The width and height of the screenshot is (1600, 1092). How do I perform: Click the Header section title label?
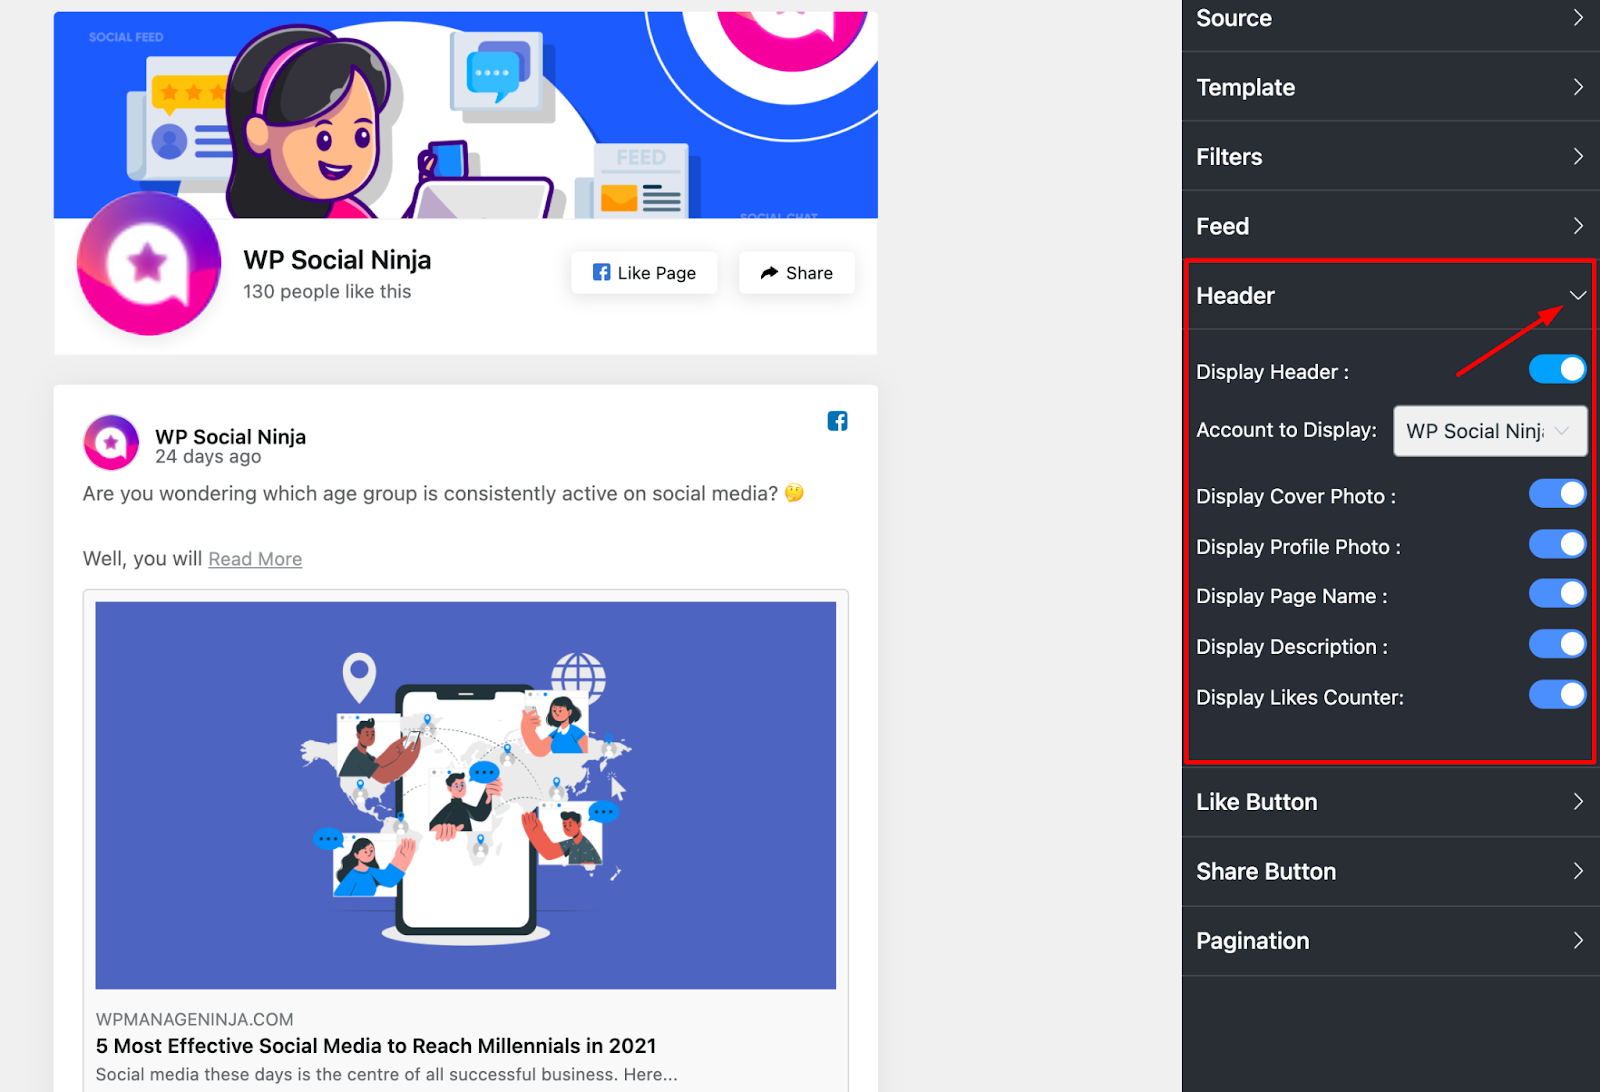click(x=1235, y=296)
